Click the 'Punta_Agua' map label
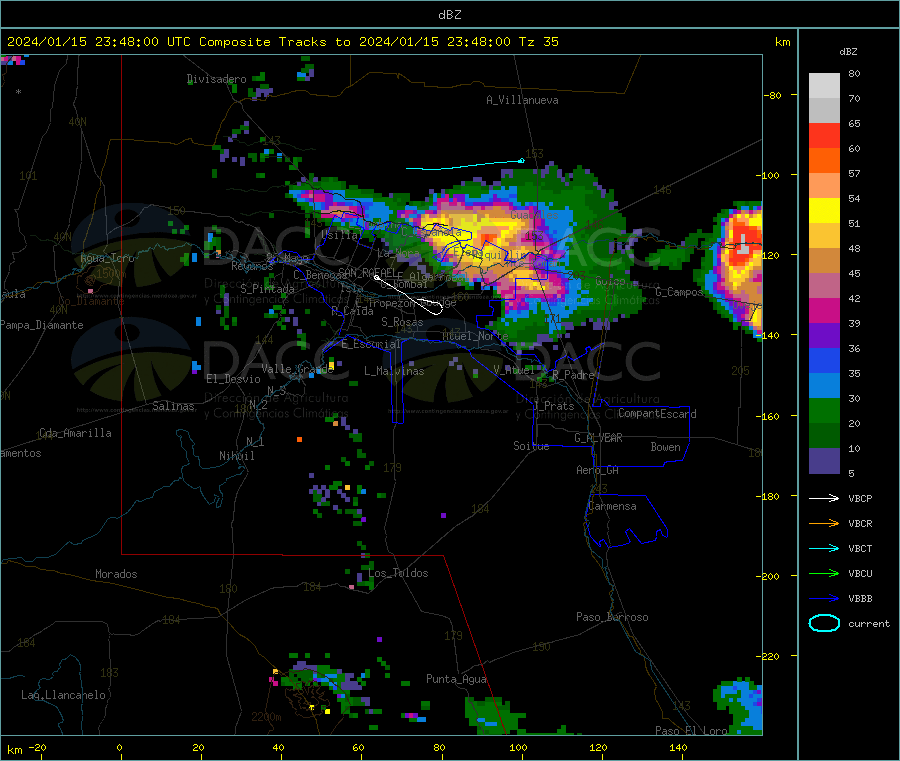The image size is (900, 761). point(456,679)
